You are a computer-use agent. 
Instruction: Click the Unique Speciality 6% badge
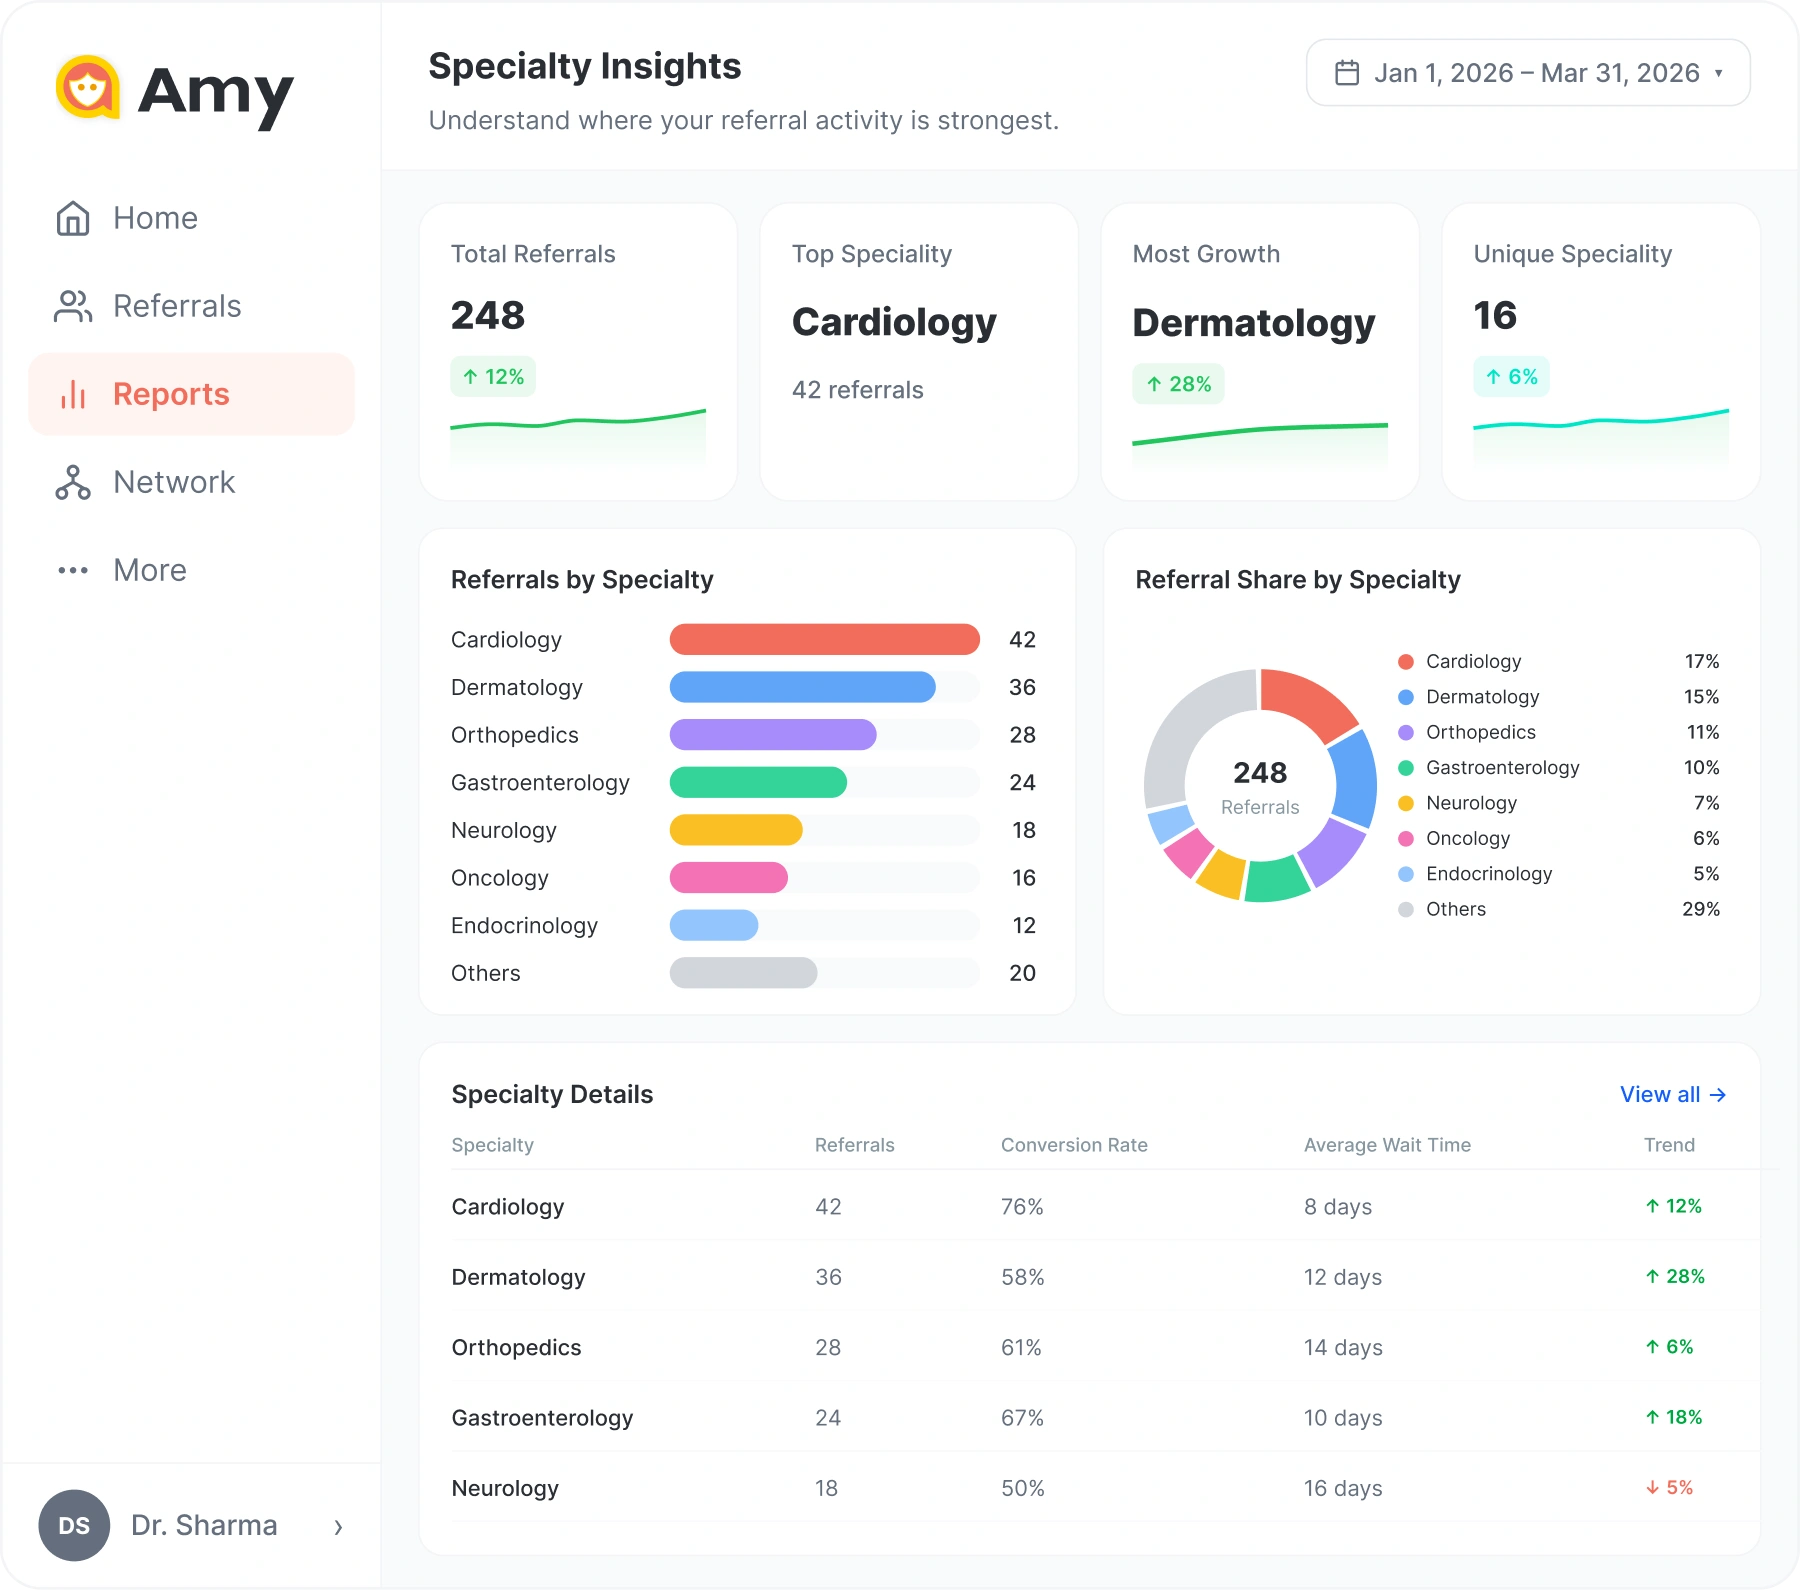pyautogui.click(x=1511, y=377)
